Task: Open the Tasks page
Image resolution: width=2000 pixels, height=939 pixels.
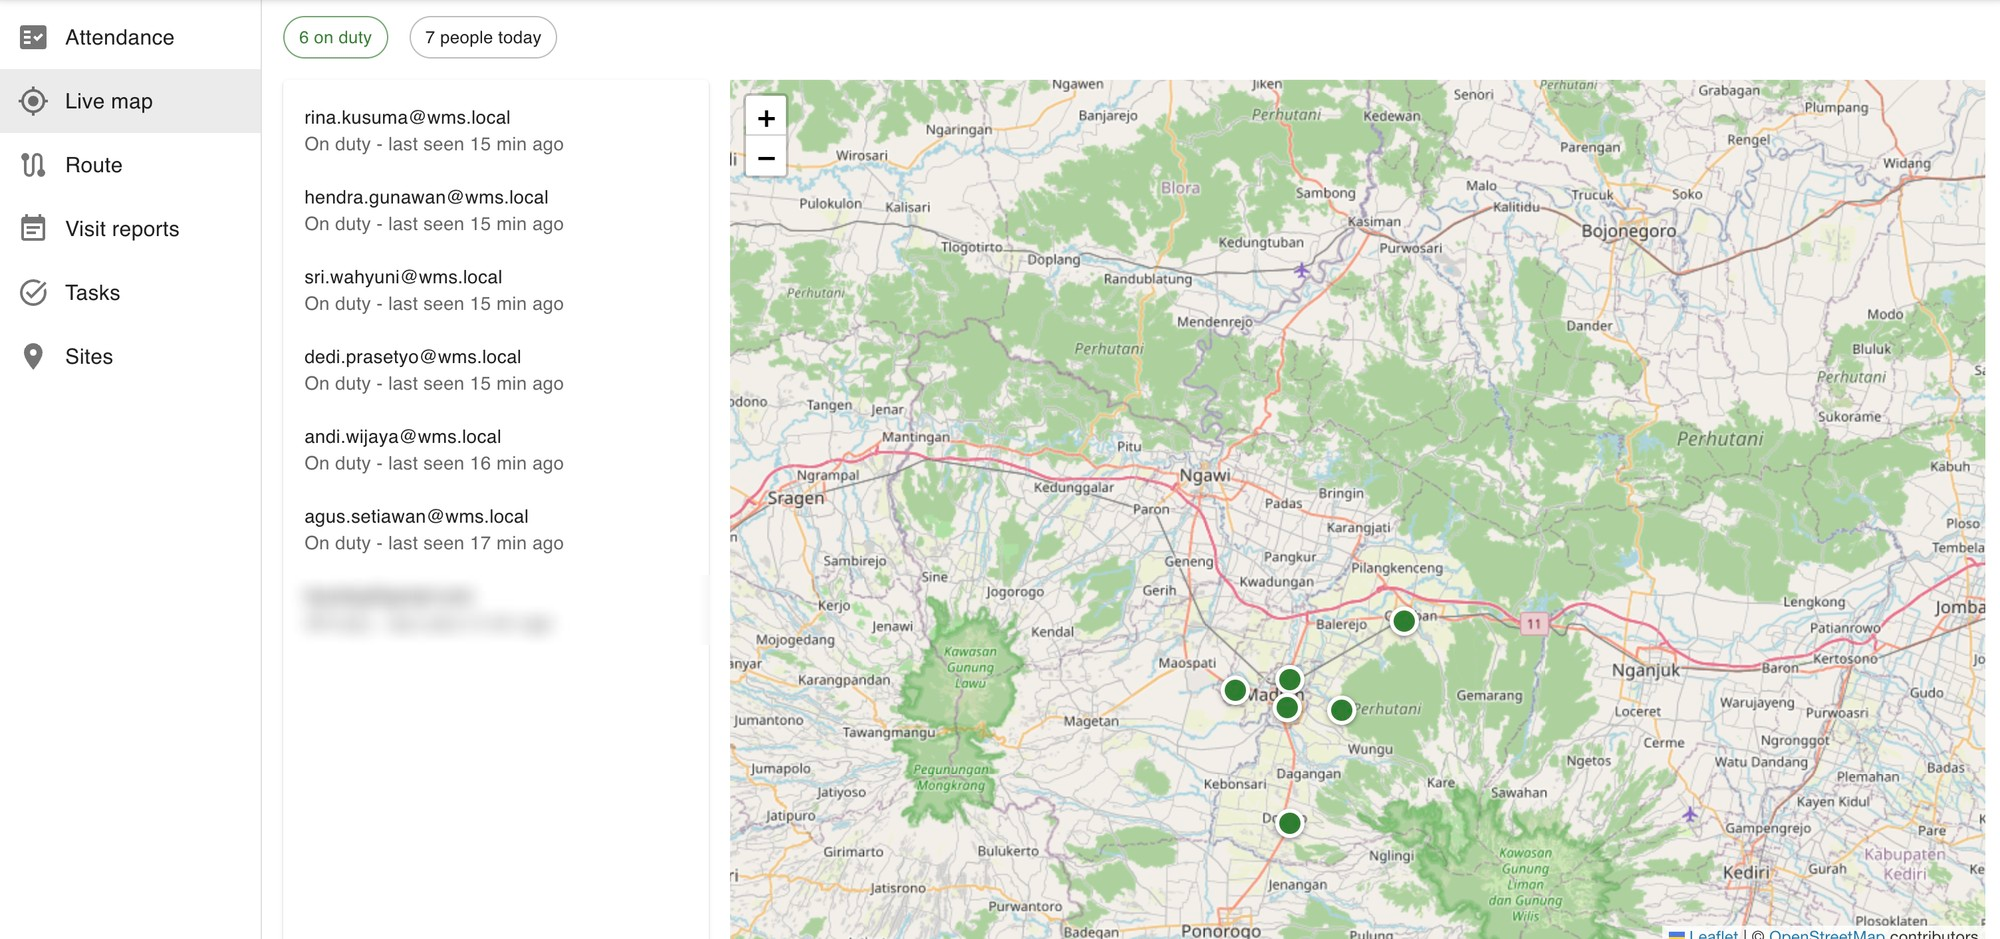Action: [130, 293]
